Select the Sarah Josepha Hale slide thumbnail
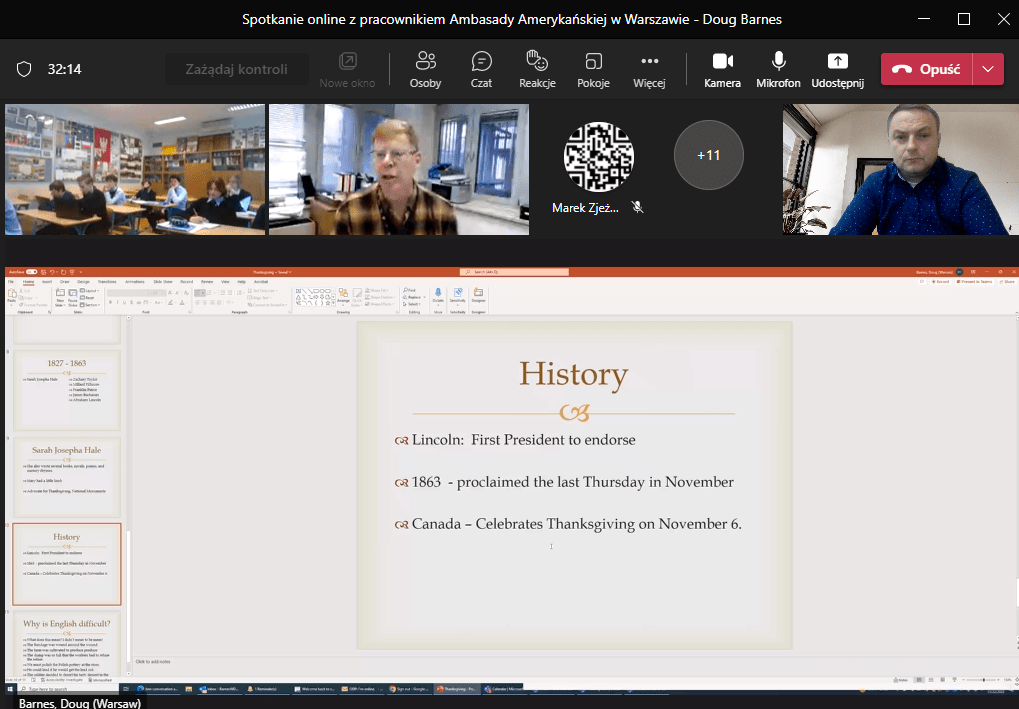Image resolution: width=1019 pixels, height=709 pixels. pyautogui.click(x=67, y=476)
